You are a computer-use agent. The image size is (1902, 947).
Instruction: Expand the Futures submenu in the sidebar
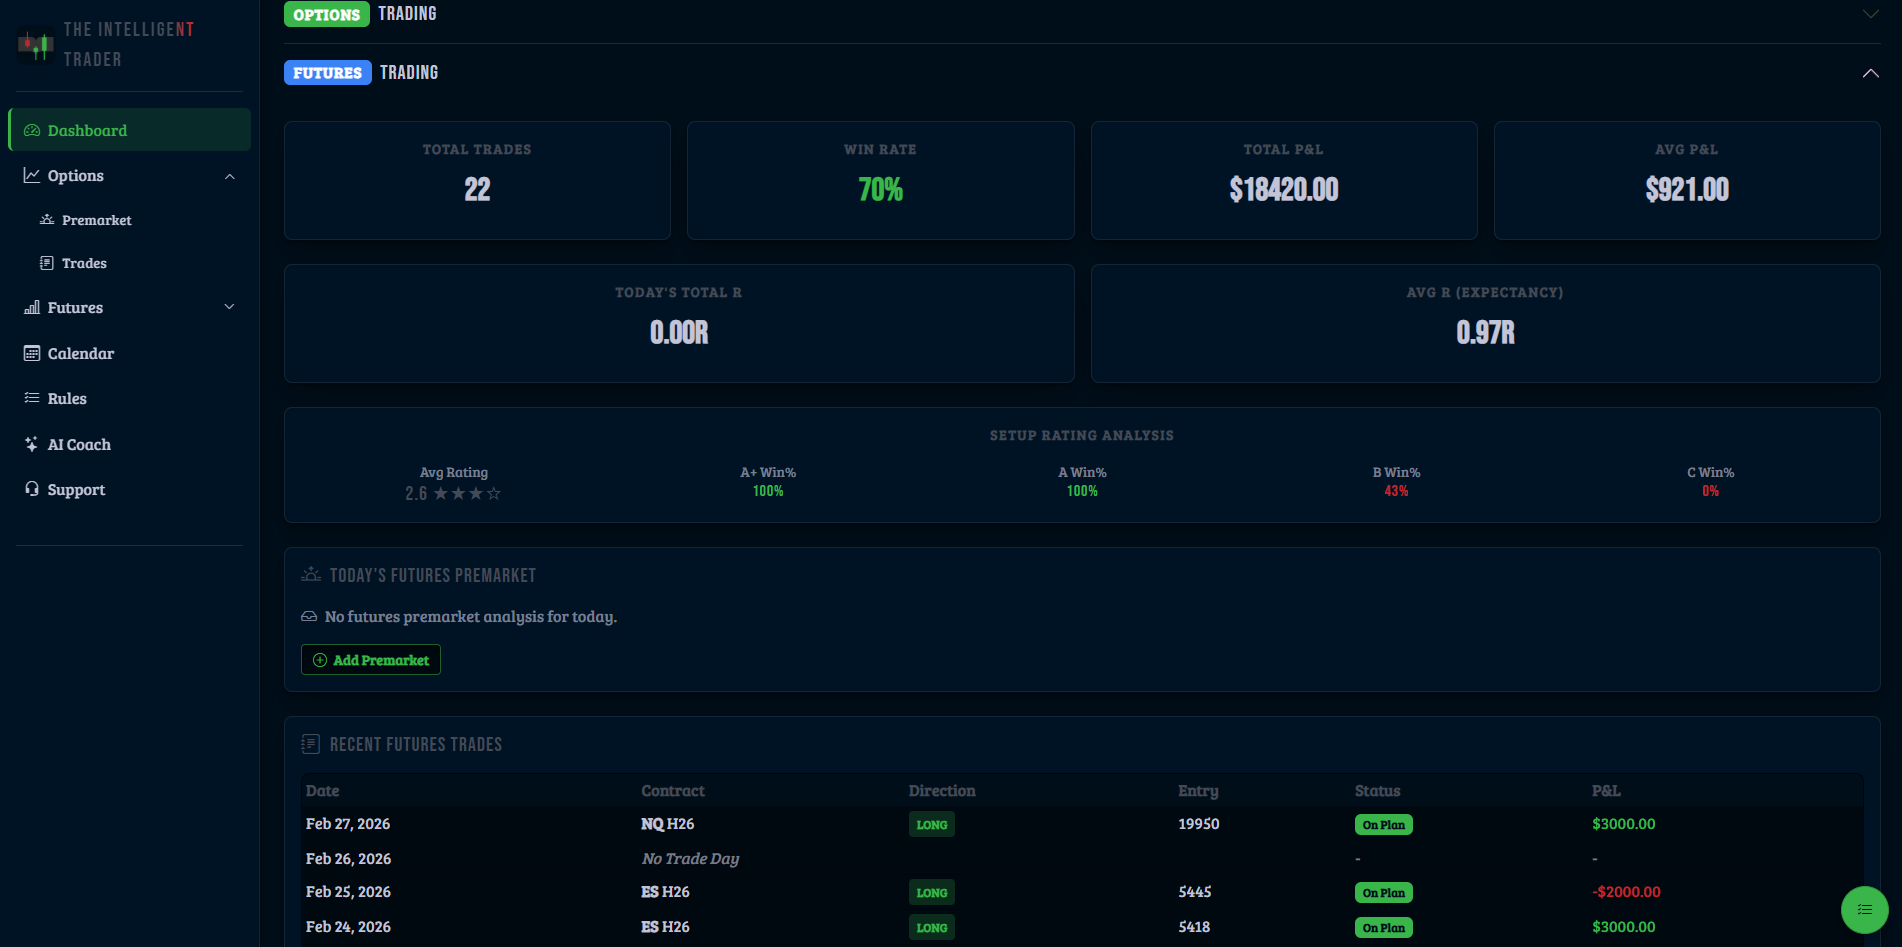point(230,307)
